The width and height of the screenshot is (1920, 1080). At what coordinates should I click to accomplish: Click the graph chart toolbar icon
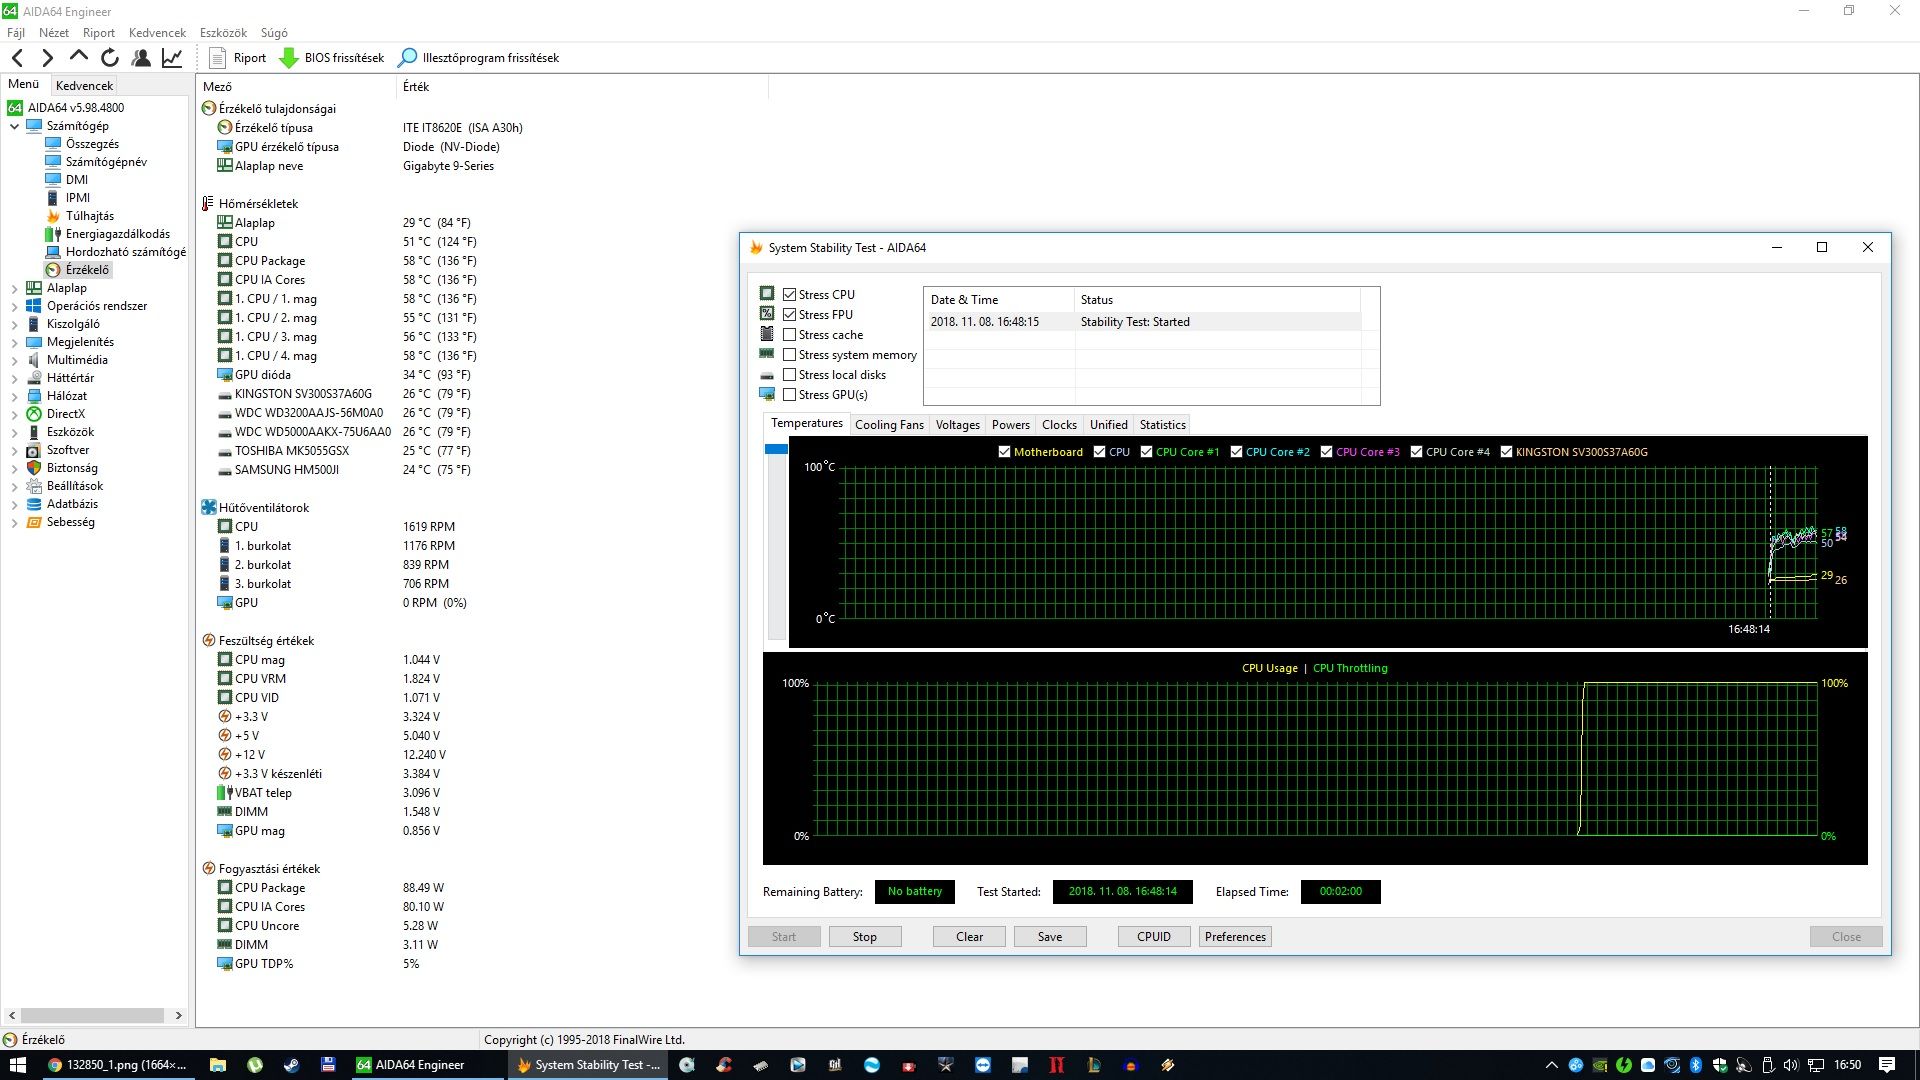(172, 58)
